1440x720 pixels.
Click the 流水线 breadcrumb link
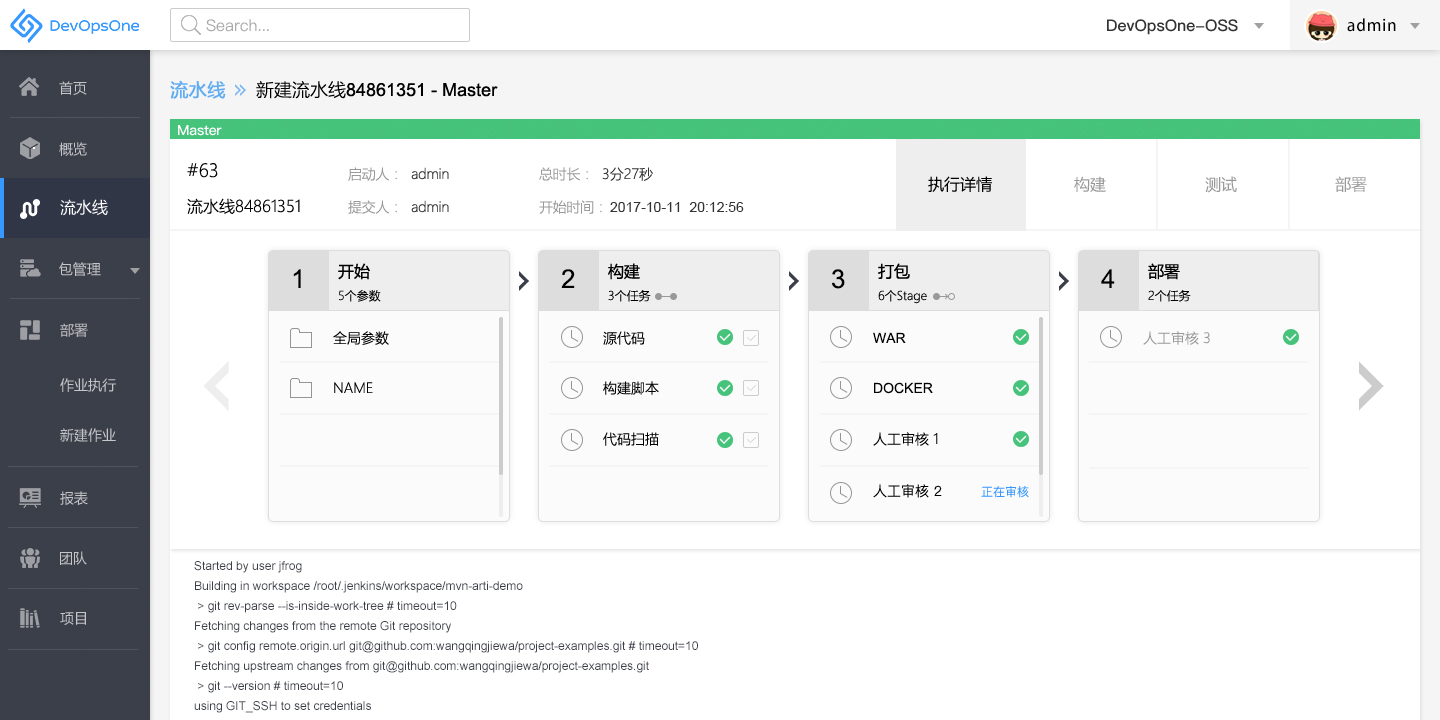click(x=198, y=90)
